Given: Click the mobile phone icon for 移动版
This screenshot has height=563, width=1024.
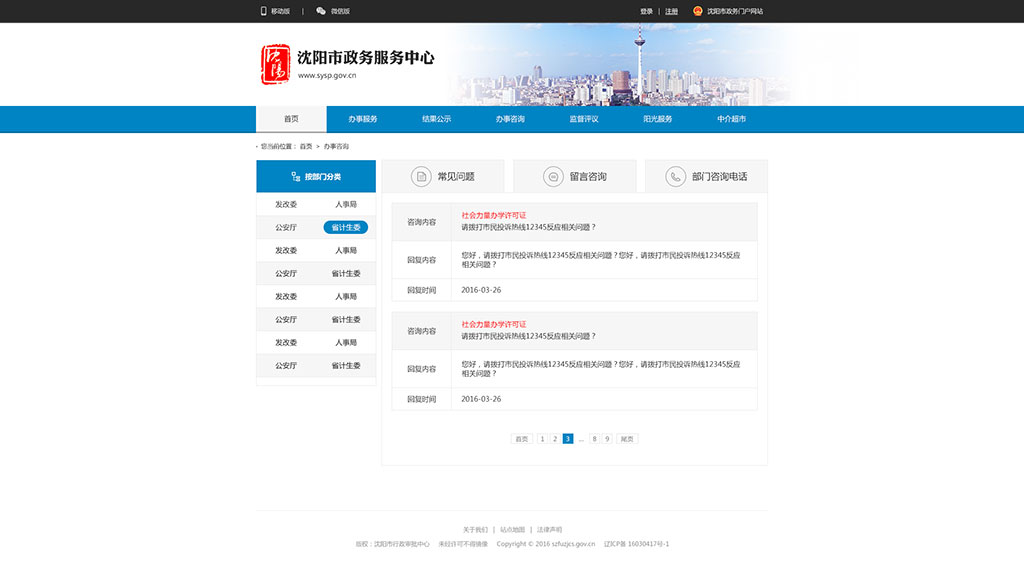Looking at the screenshot, I should [x=264, y=11].
